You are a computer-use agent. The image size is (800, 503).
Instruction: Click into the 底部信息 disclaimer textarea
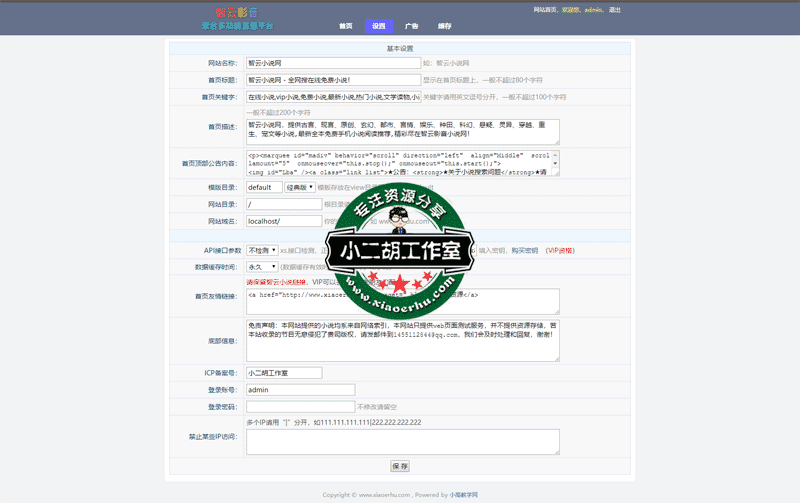403,340
